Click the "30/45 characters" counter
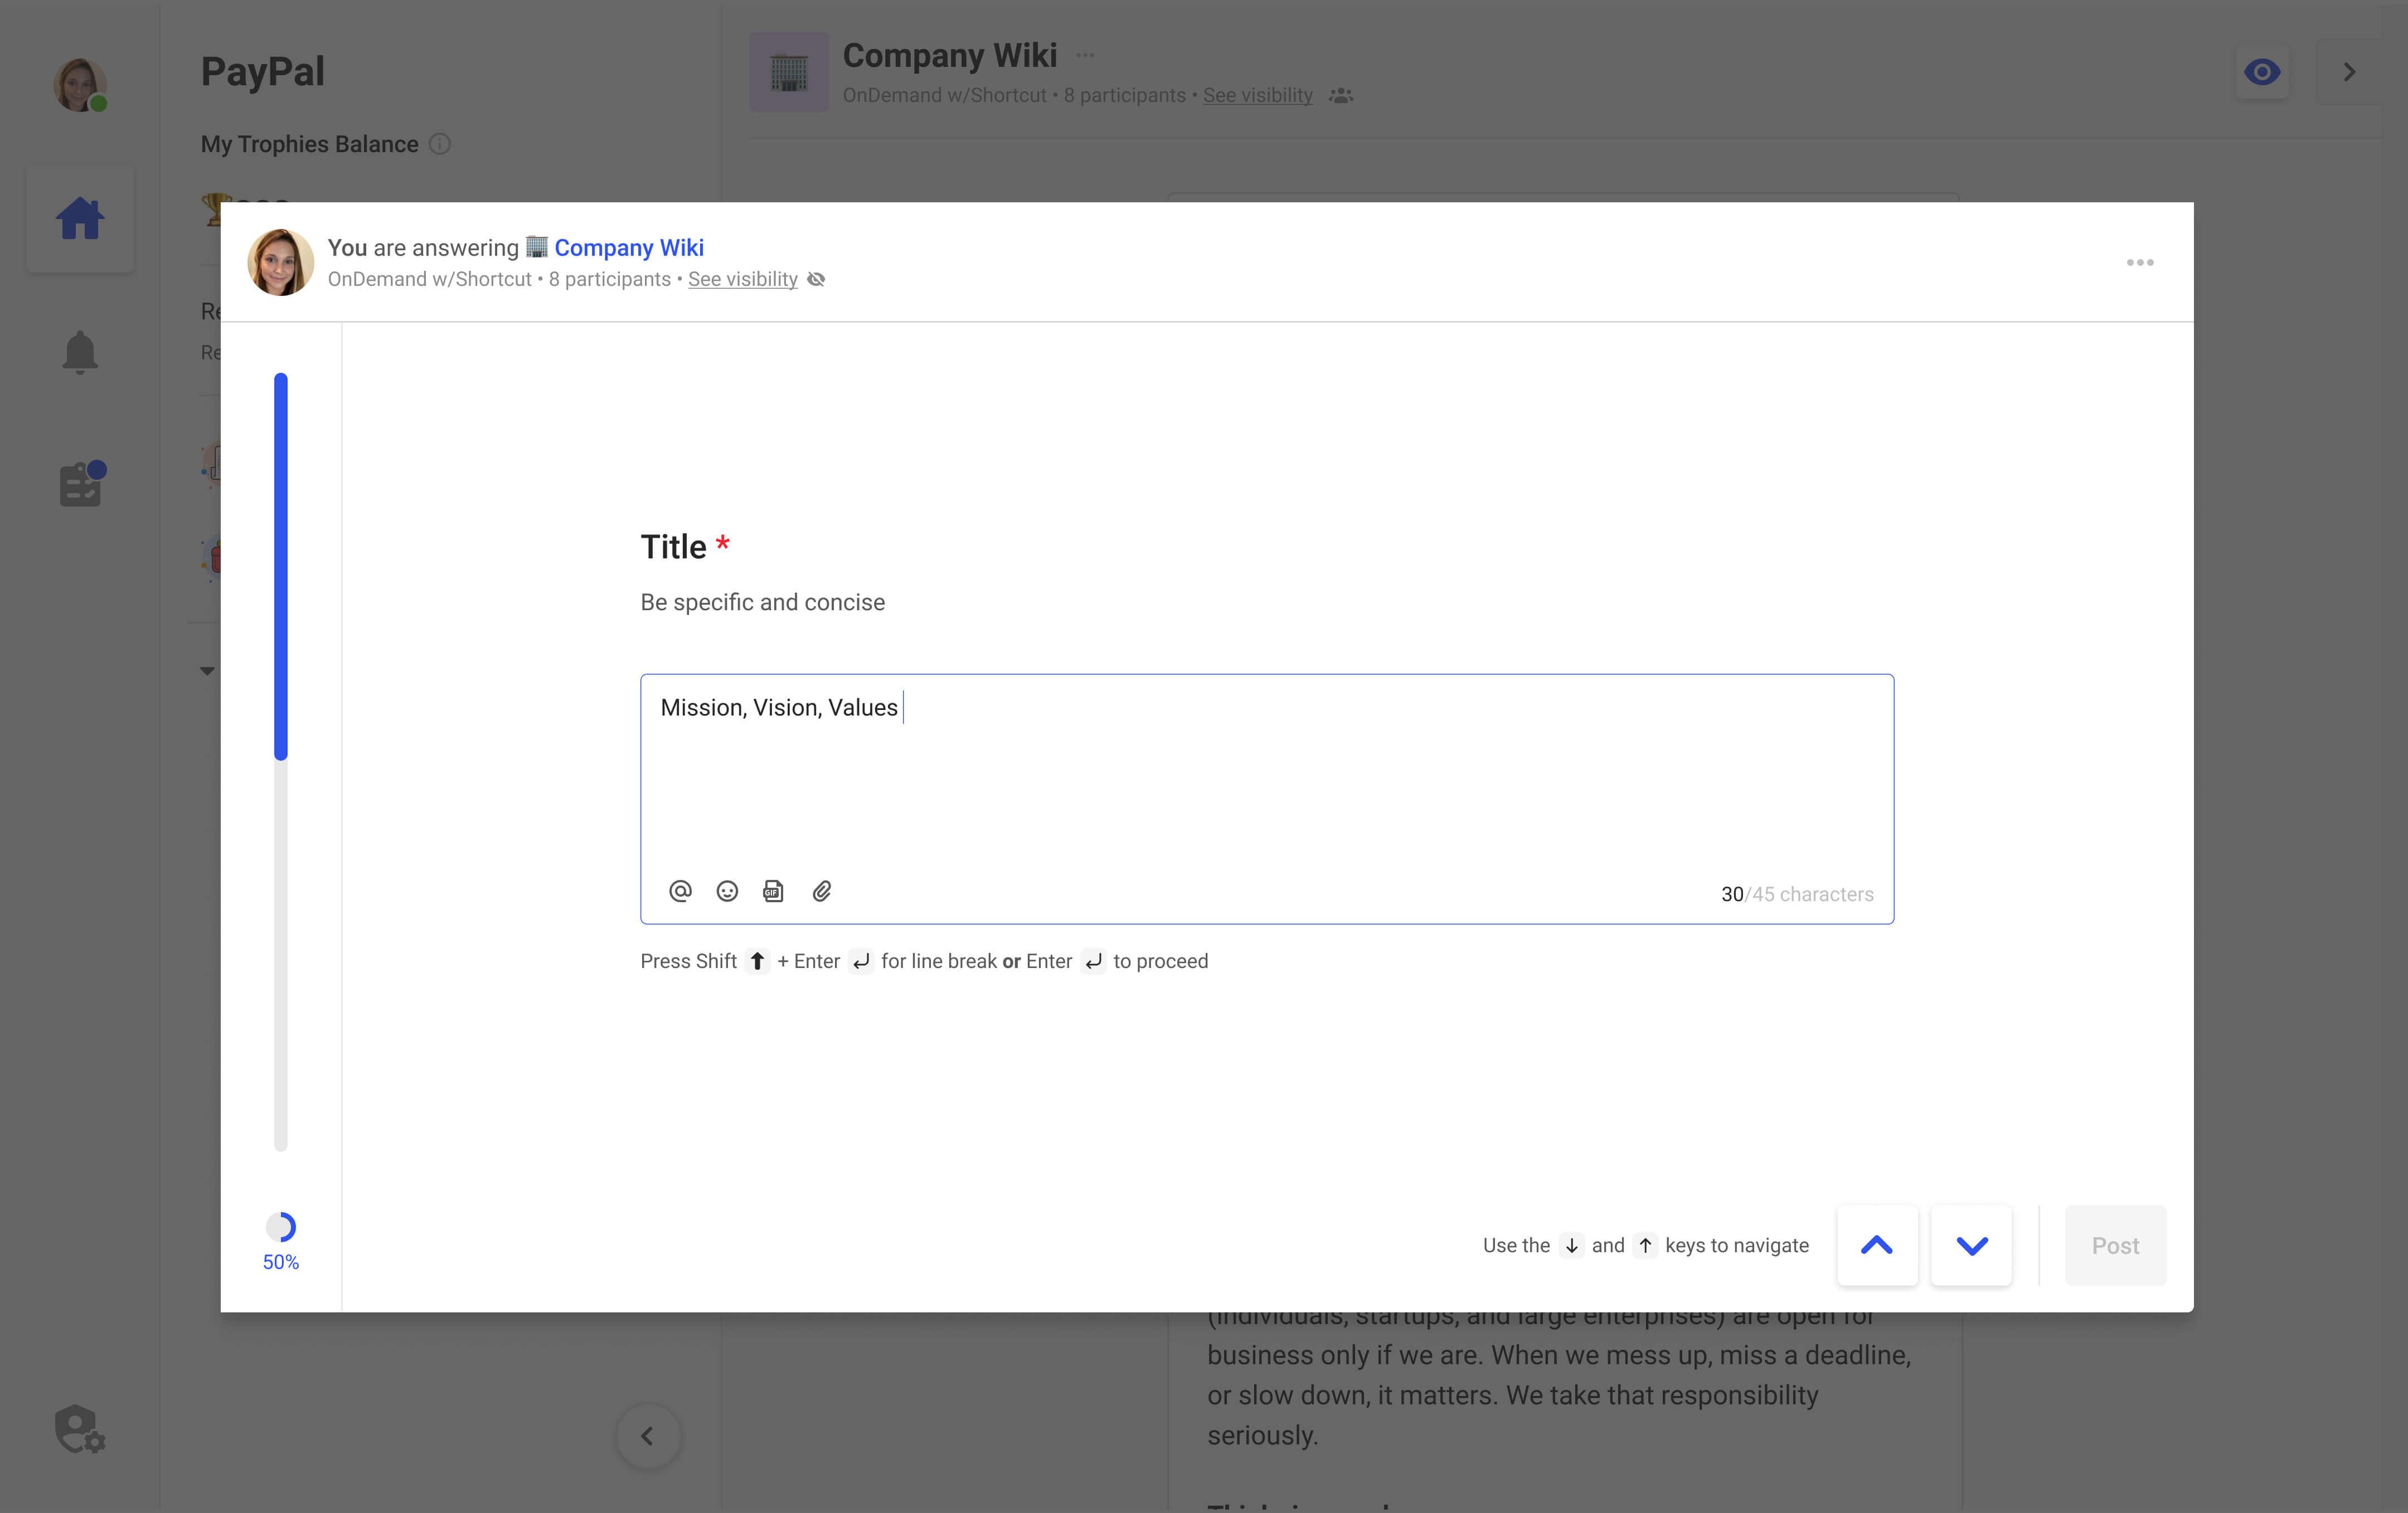Image resolution: width=2408 pixels, height=1513 pixels. click(1797, 894)
